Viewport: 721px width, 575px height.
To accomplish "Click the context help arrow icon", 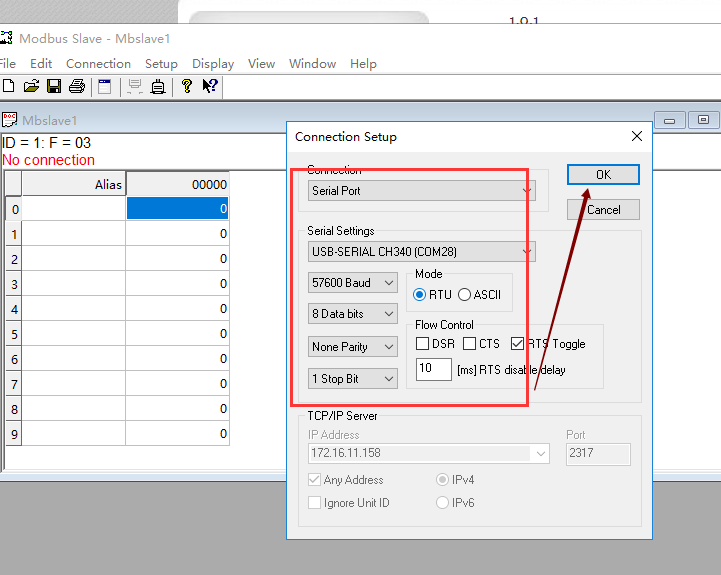I will pos(210,87).
